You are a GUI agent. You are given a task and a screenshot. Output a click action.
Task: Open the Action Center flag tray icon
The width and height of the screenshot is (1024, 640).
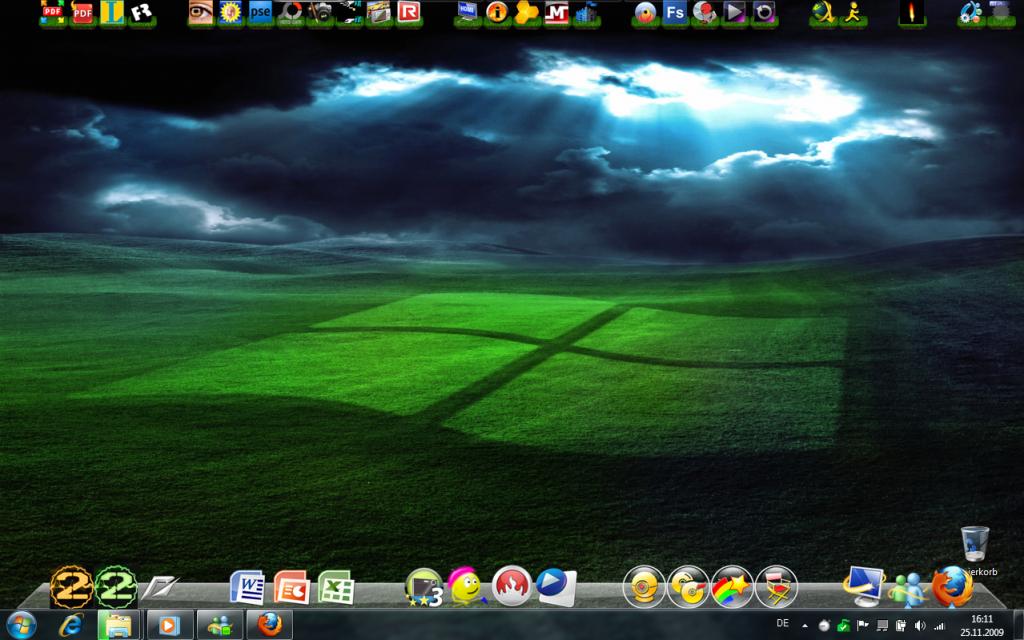[x=862, y=625]
